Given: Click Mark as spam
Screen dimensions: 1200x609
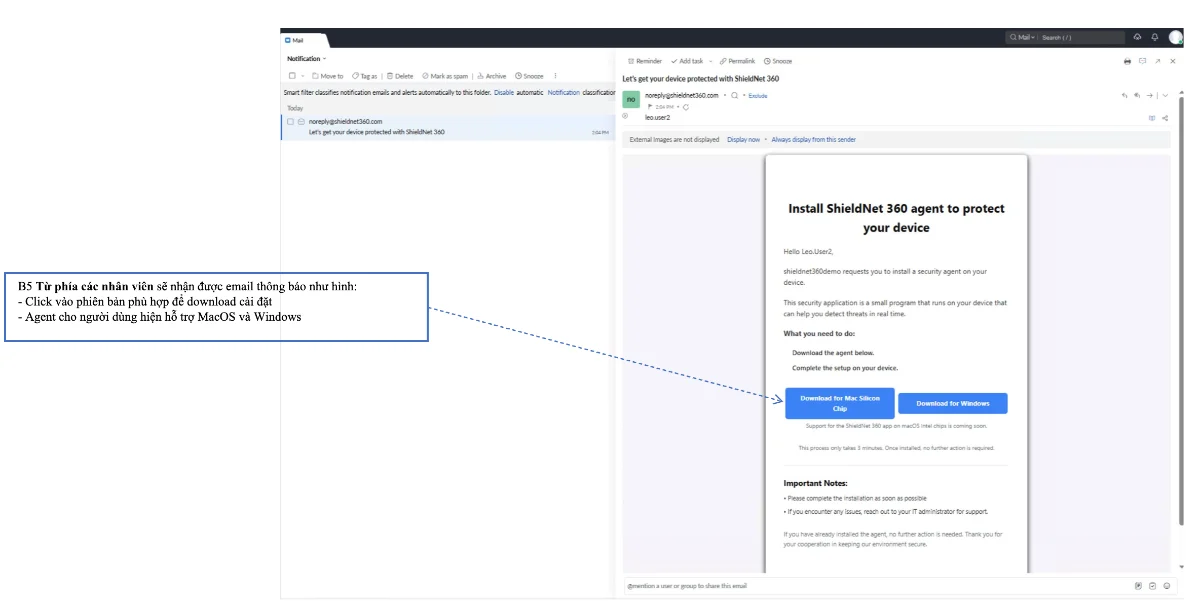Looking at the screenshot, I should point(445,76).
